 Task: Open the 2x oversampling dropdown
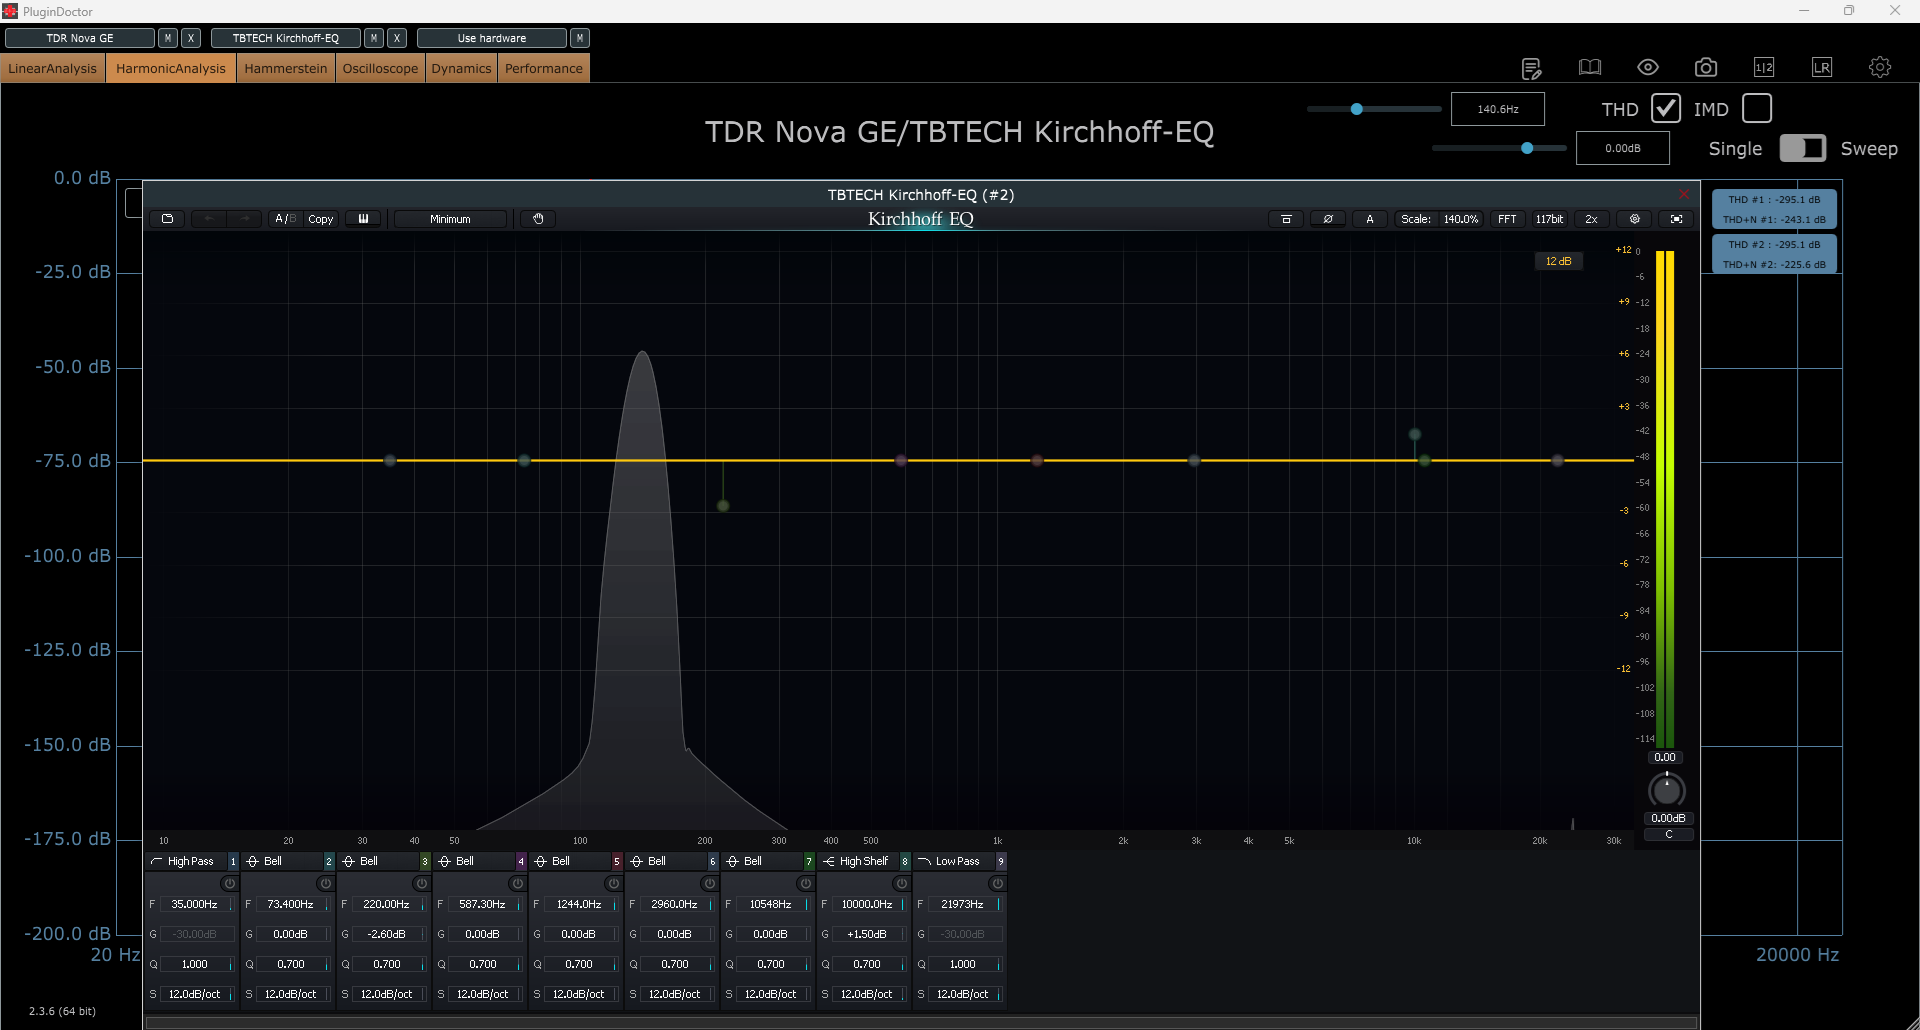click(1591, 219)
